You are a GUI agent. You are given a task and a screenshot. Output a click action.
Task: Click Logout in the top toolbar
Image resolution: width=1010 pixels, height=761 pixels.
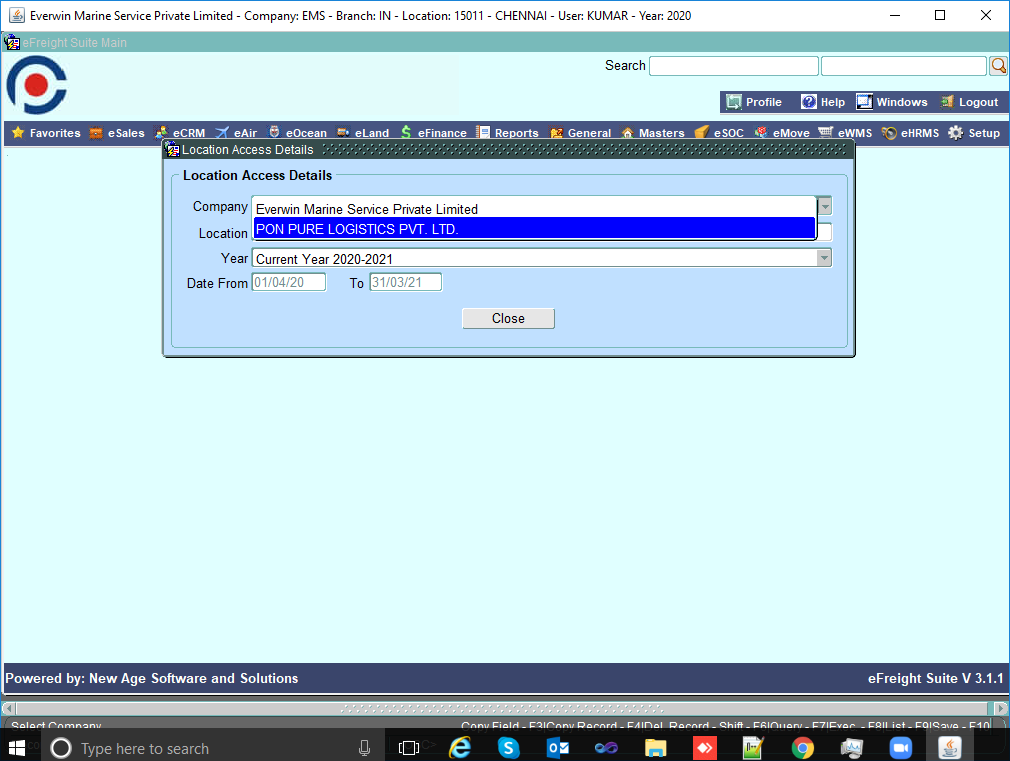[969, 102]
